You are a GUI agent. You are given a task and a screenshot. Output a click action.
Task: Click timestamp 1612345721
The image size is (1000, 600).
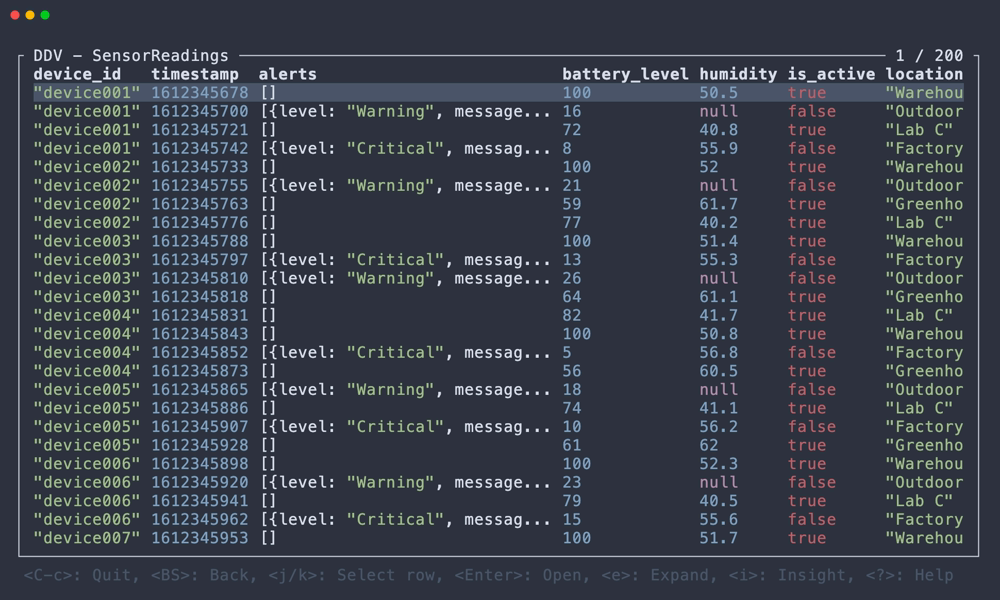200,129
